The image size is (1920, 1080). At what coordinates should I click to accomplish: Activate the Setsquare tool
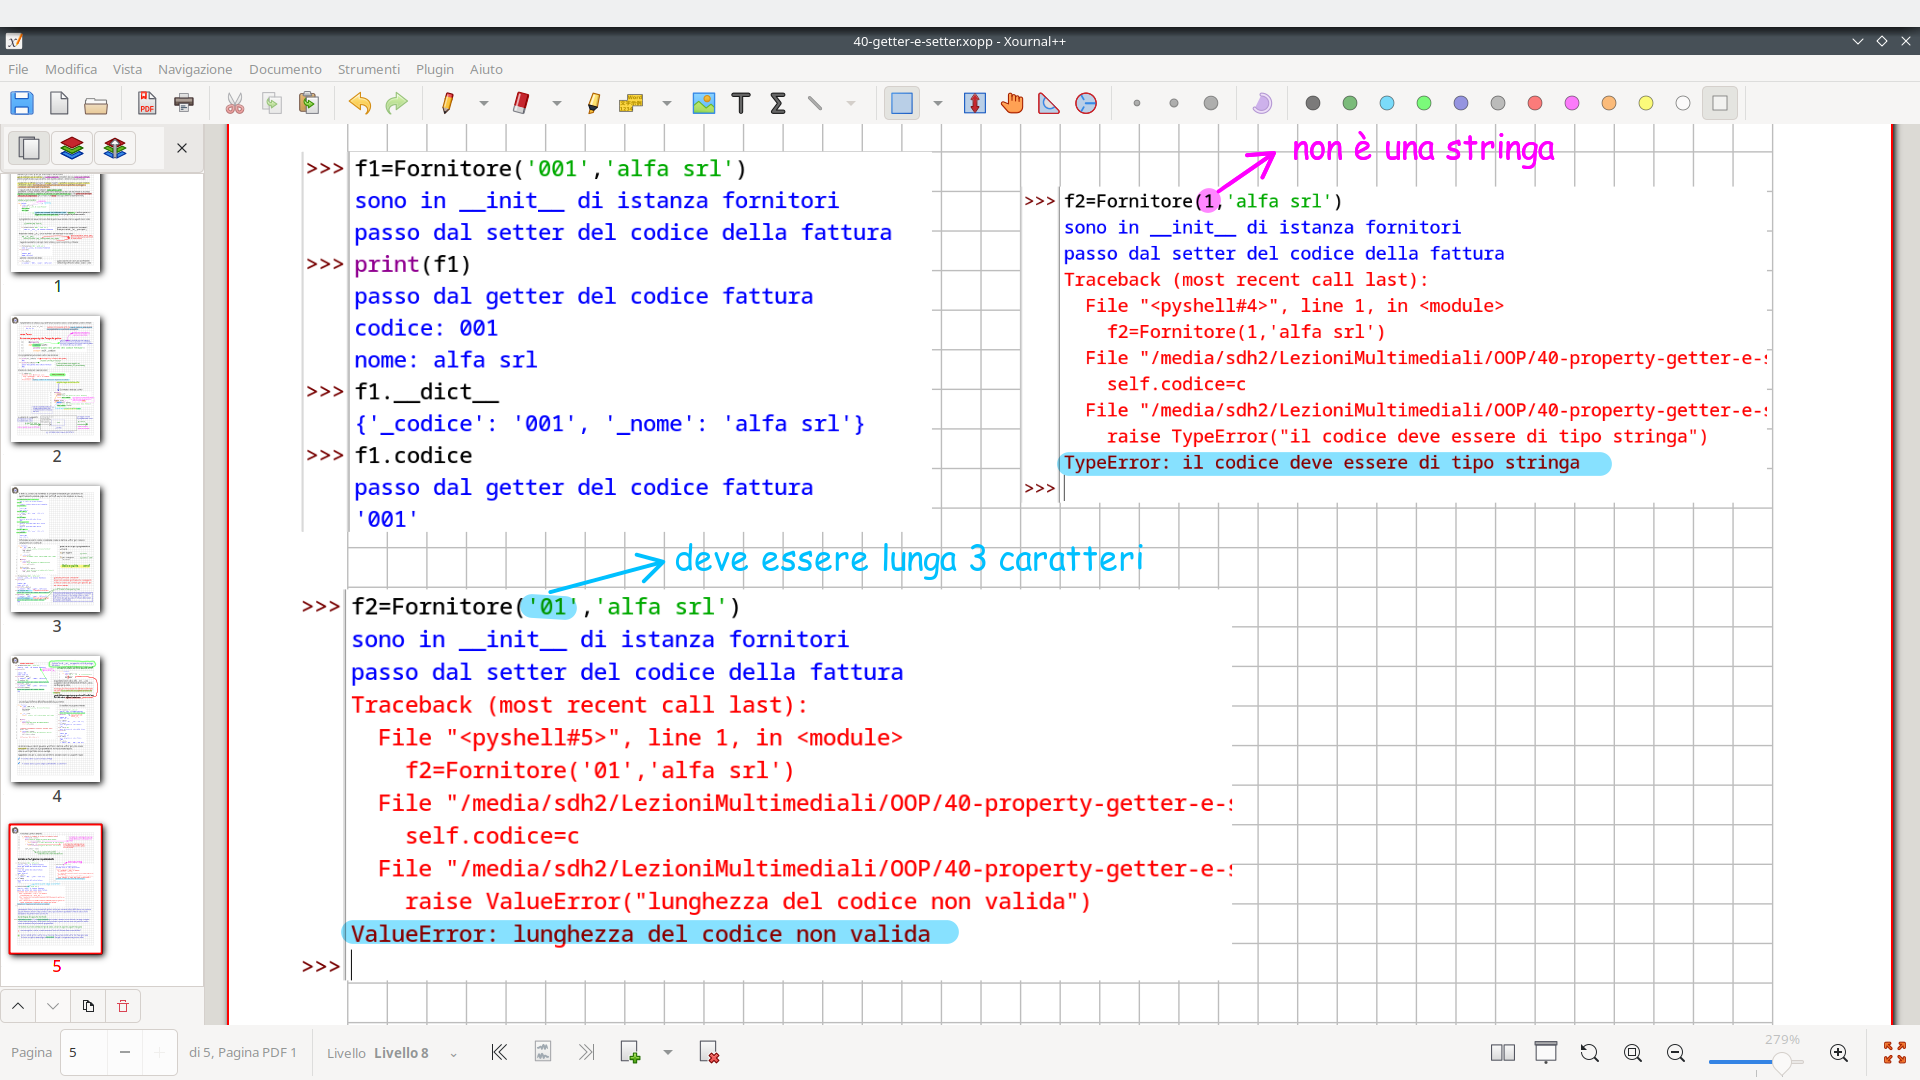point(1049,103)
